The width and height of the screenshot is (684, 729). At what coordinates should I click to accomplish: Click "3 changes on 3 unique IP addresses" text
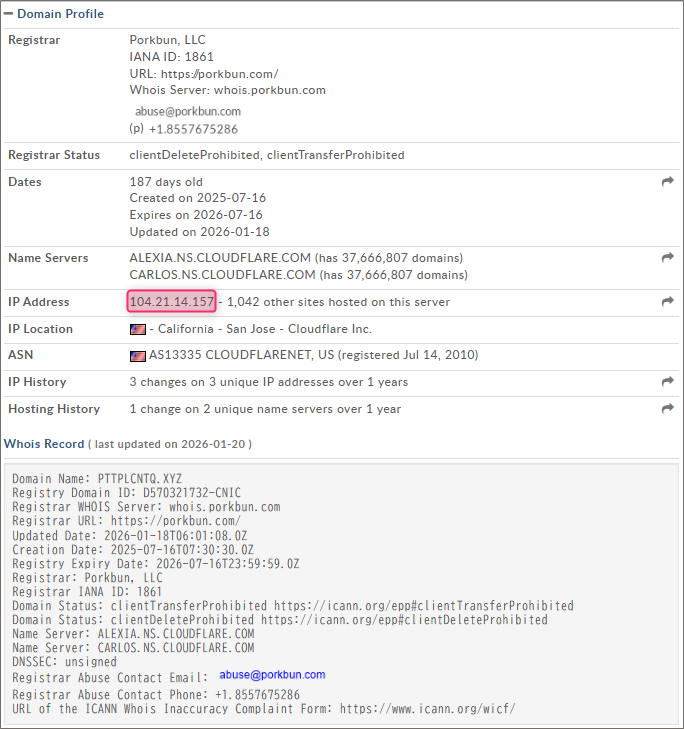(268, 382)
